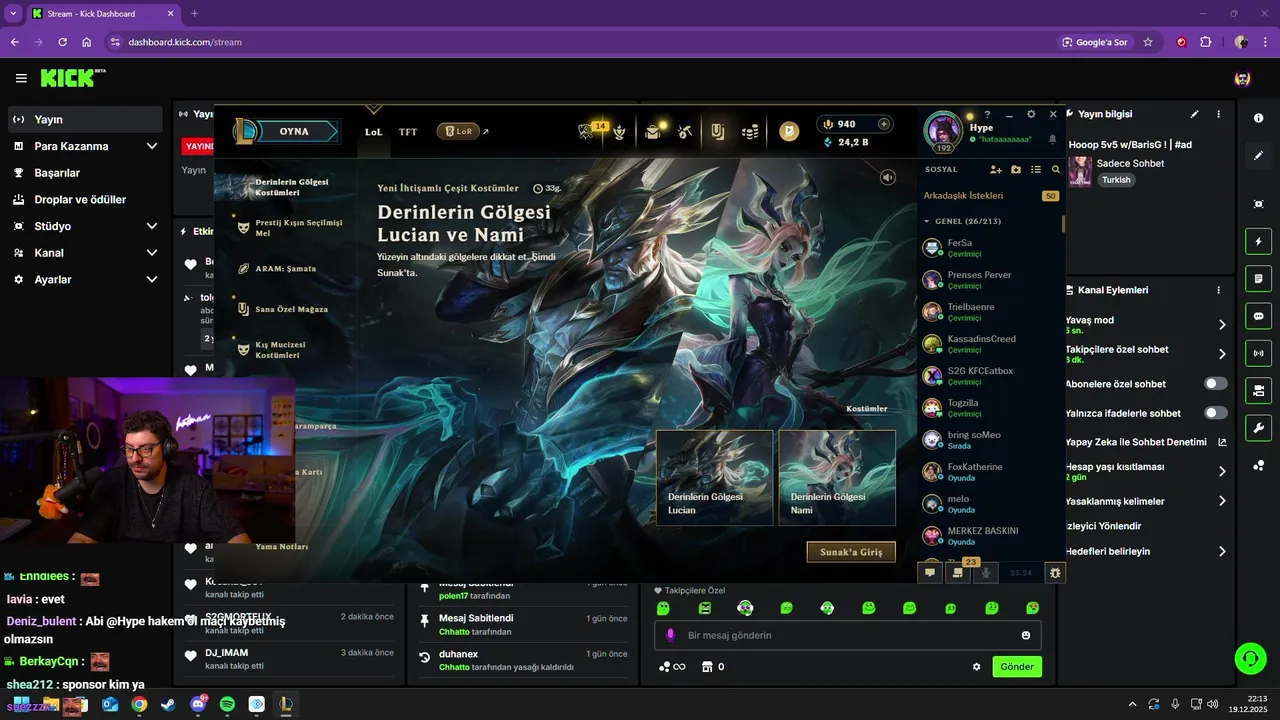
Task: Click Sunak'a Giriş button
Action: [851, 552]
